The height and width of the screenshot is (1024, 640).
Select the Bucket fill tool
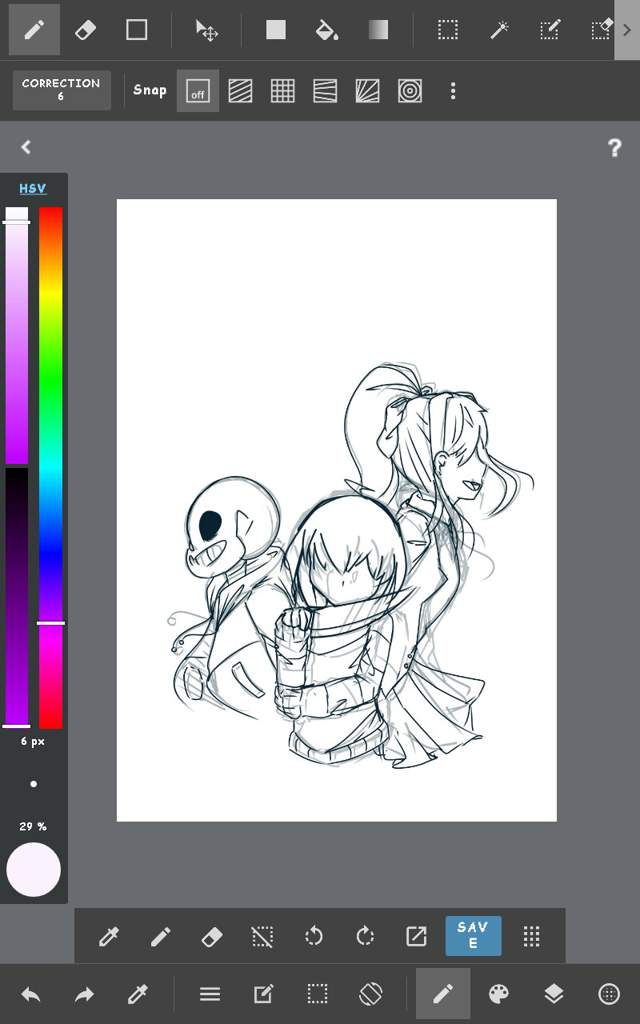(327, 29)
